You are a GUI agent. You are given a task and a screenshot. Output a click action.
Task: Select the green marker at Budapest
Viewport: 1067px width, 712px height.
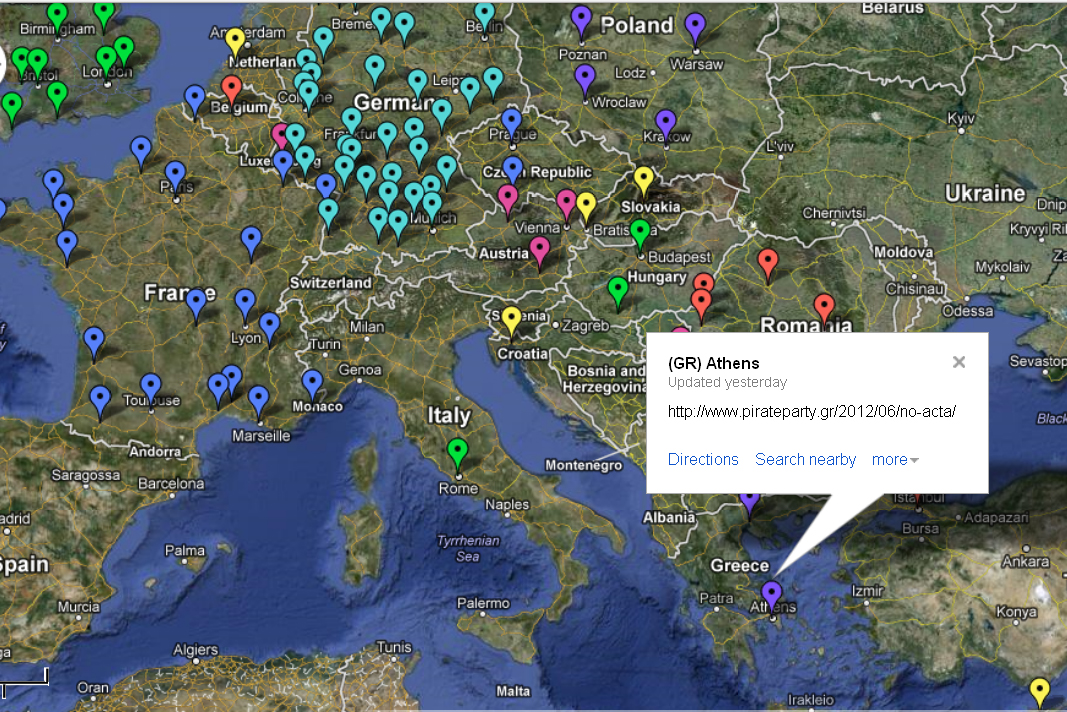point(640,232)
